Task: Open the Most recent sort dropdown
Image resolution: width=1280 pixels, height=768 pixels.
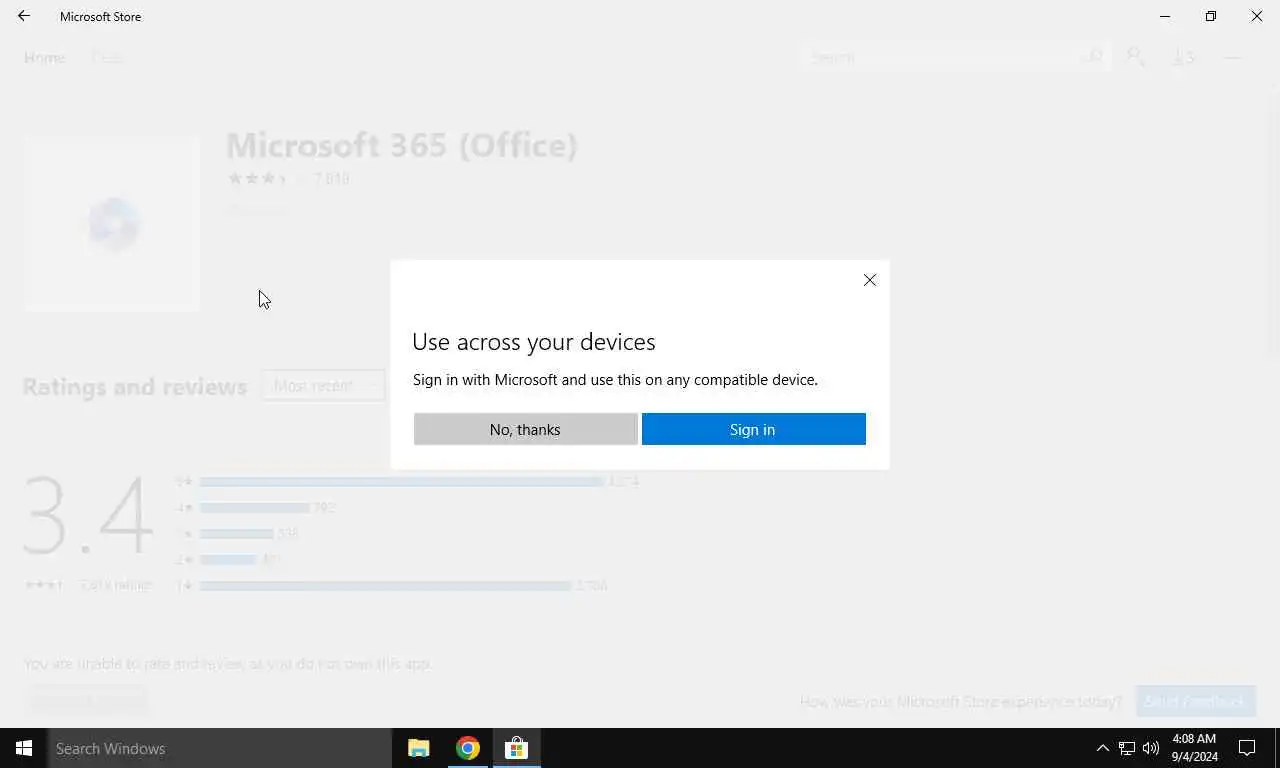Action: pos(324,386)
